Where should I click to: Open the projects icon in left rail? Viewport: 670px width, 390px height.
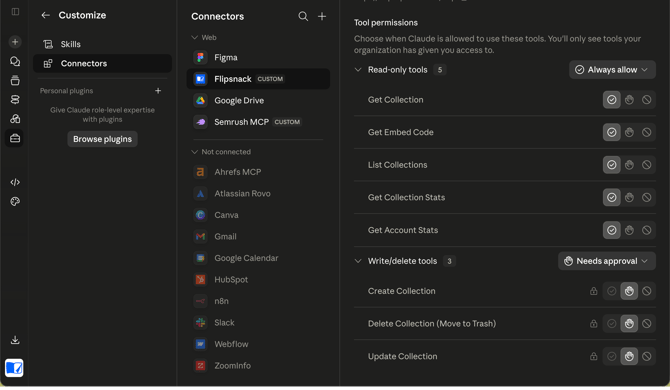15,80
